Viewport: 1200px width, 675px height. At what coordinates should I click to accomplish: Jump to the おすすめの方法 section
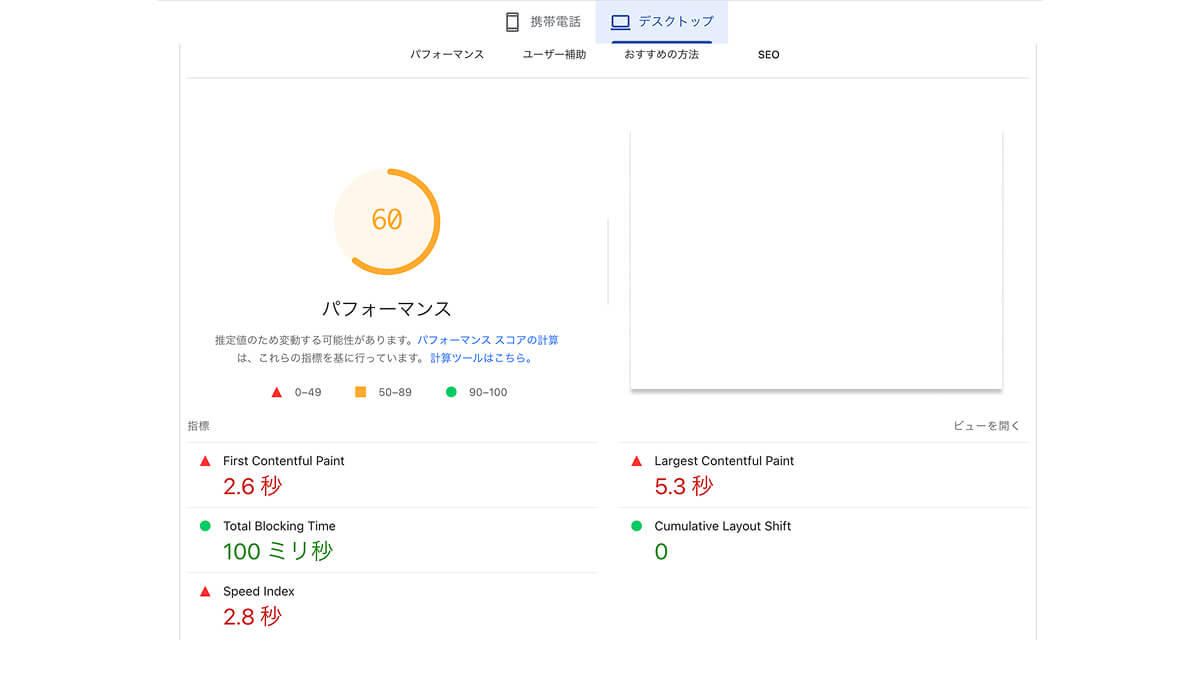tap(661, 55)
